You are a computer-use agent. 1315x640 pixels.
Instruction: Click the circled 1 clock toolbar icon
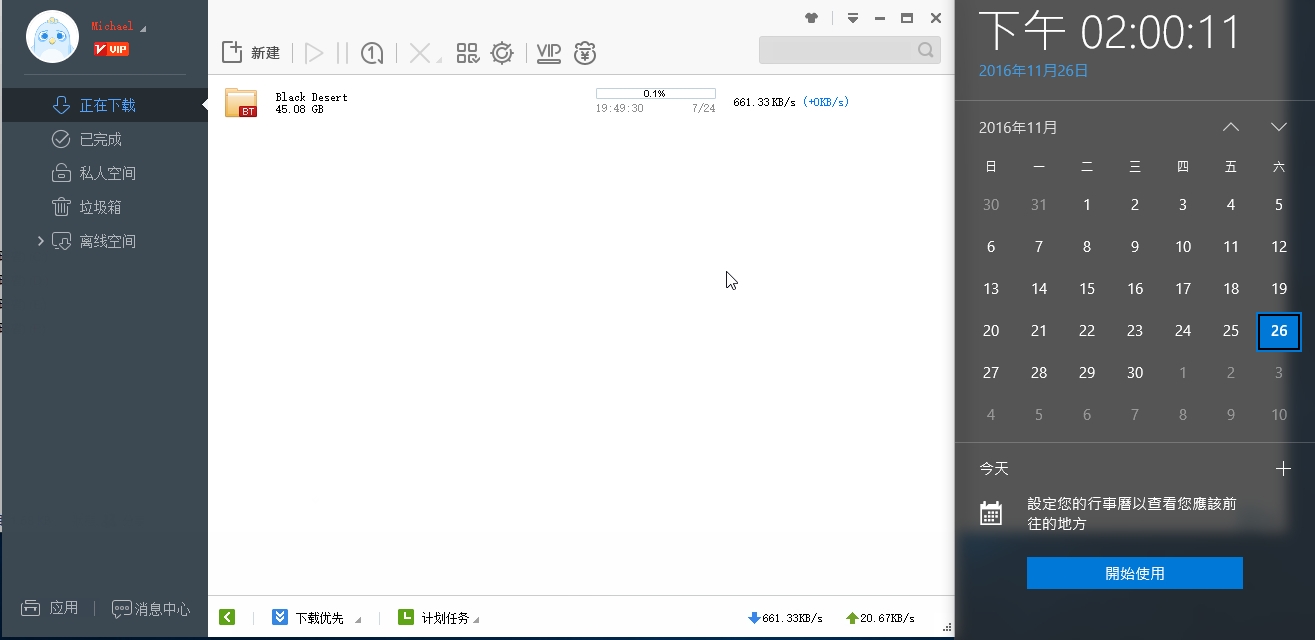click(372, 53)
